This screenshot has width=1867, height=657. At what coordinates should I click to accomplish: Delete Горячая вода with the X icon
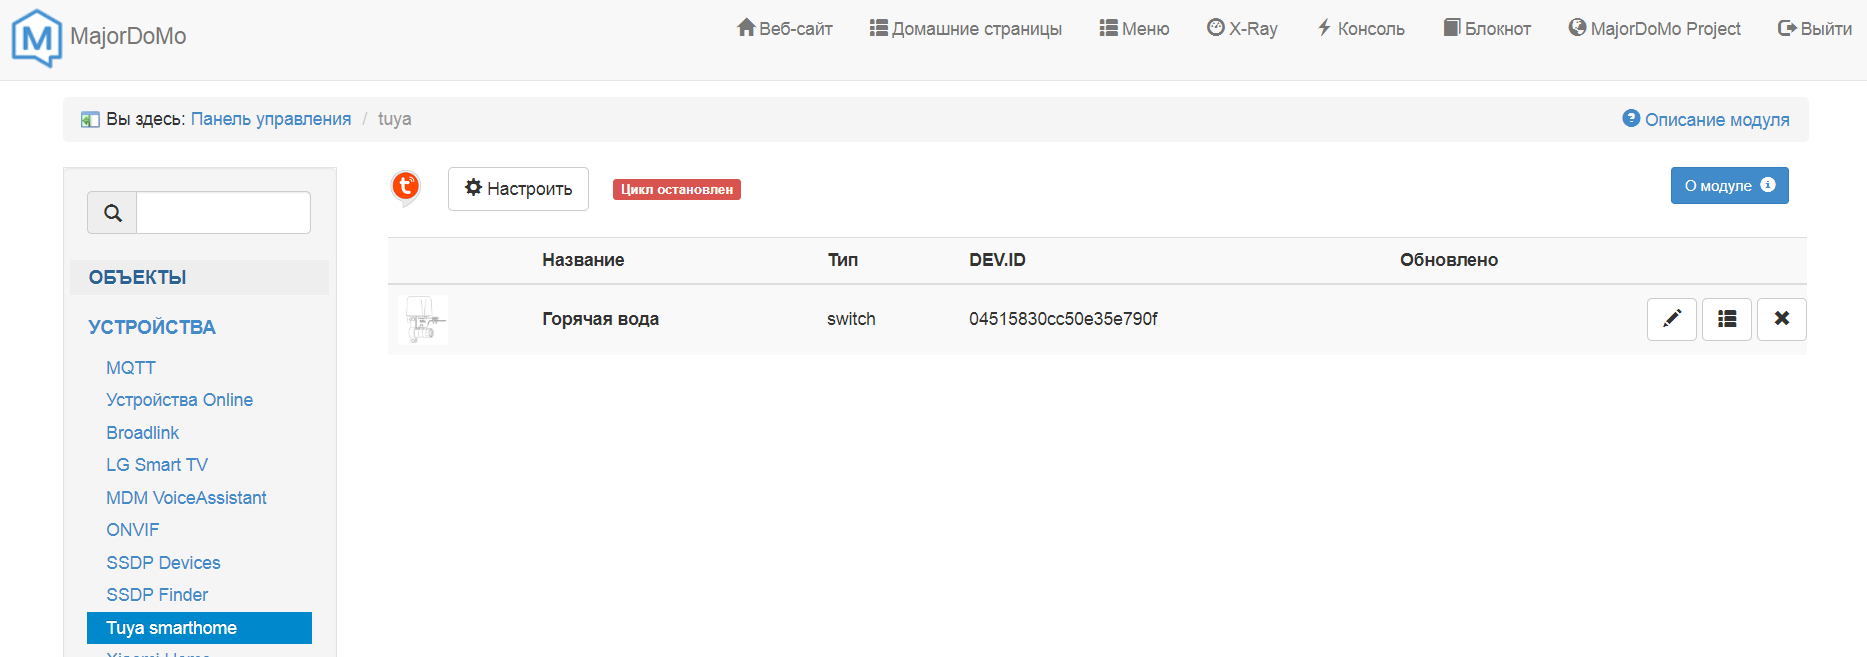(x=1782, y=319)
